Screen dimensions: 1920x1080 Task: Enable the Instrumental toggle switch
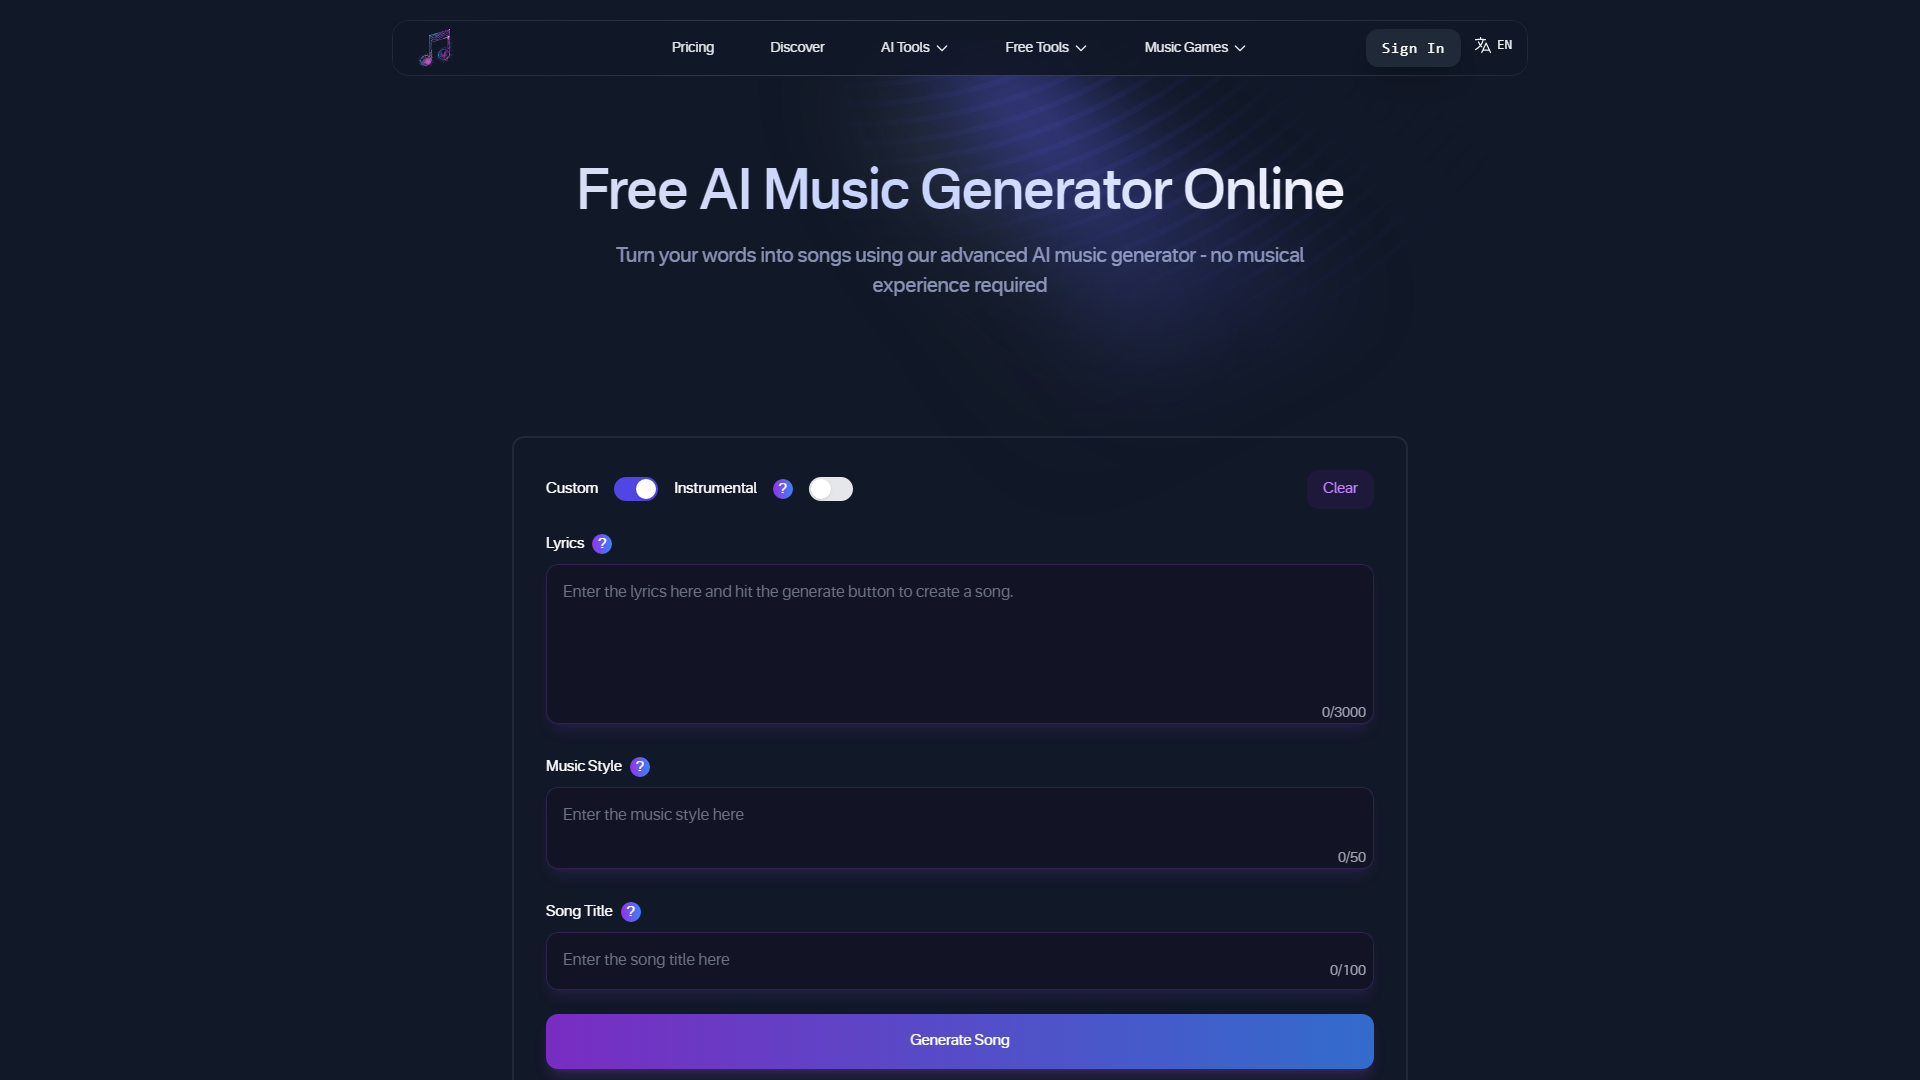click(831, 488)
